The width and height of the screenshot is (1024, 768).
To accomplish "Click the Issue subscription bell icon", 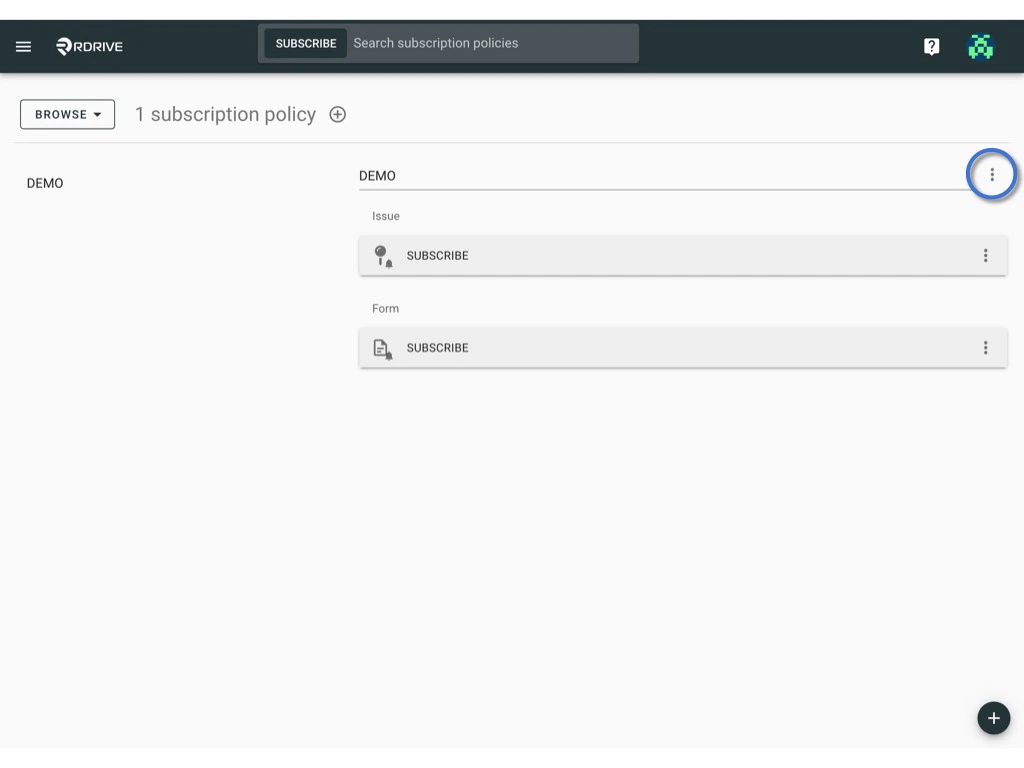I will point(383,255).
